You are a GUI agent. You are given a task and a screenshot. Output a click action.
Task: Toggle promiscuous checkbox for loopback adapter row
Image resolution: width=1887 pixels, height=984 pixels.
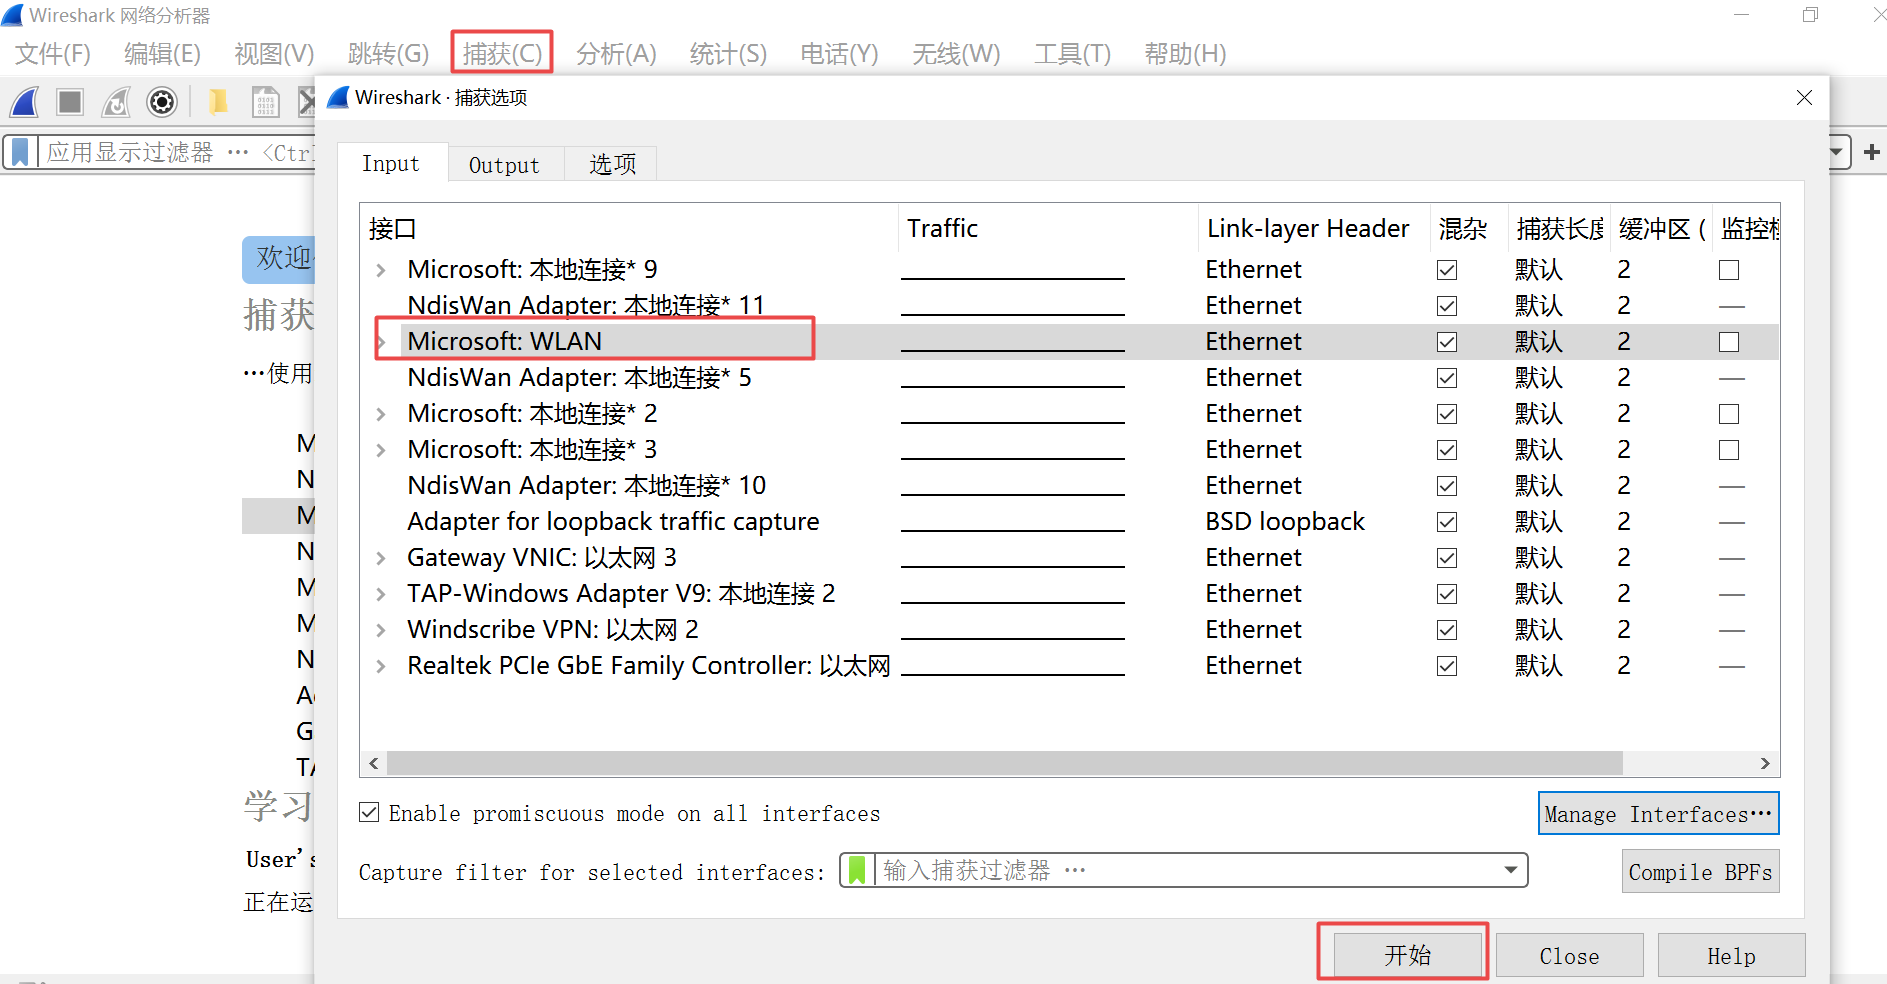pyautogui.click(x=1447, y=522)
